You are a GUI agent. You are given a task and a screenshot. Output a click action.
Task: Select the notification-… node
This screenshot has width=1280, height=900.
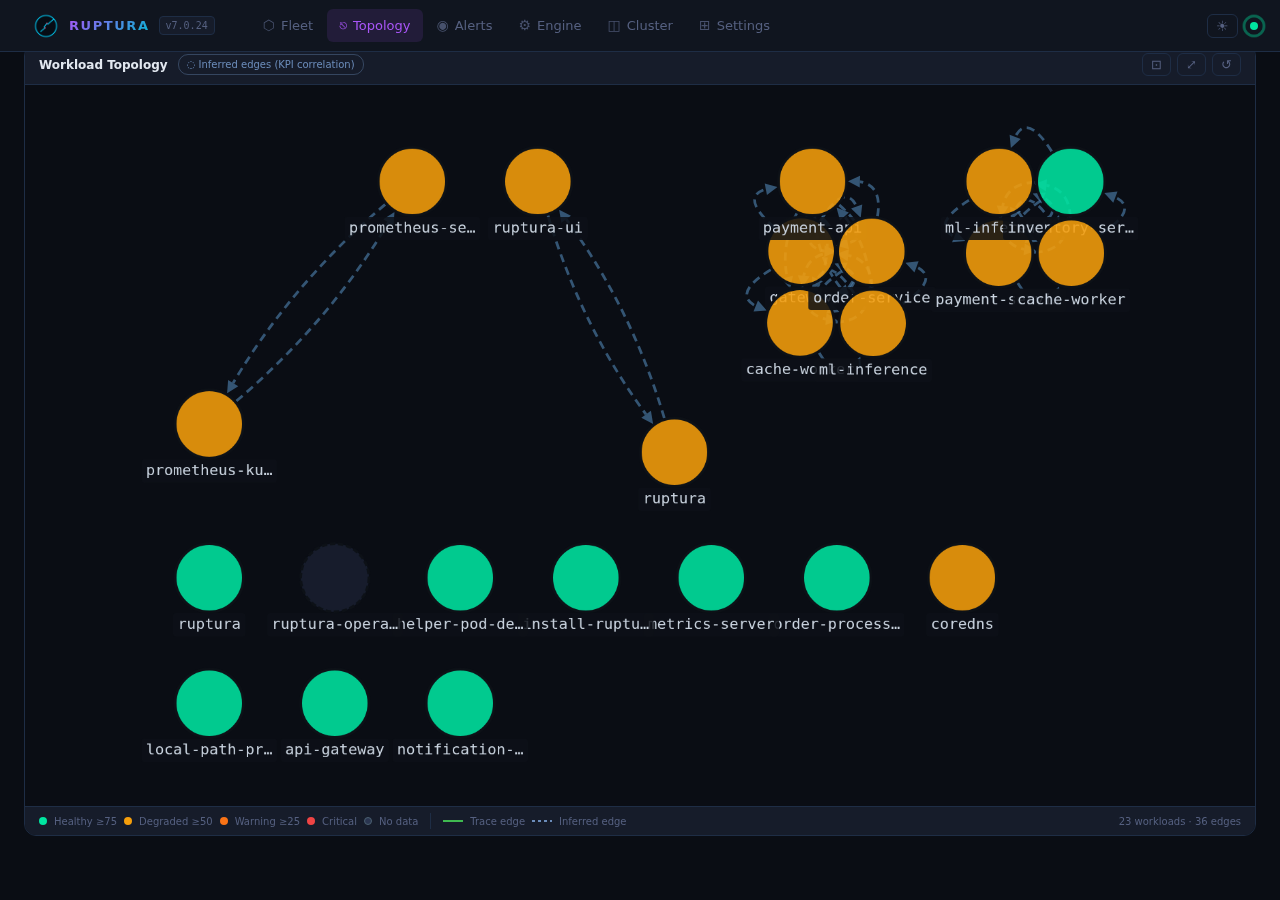click(x=460, y=703)
